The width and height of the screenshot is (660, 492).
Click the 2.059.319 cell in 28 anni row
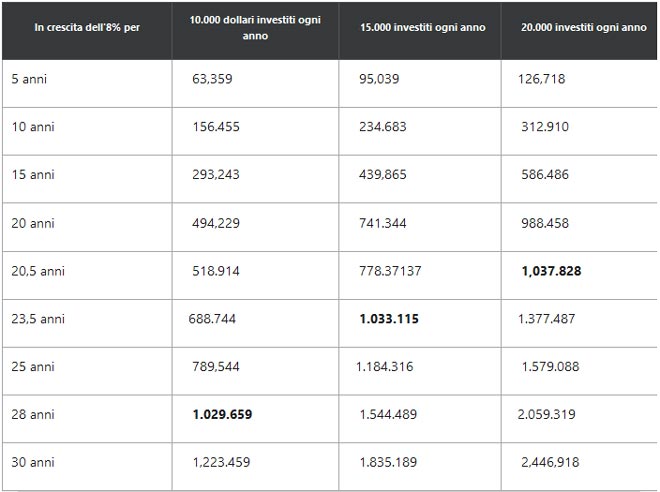pos(548,415)
